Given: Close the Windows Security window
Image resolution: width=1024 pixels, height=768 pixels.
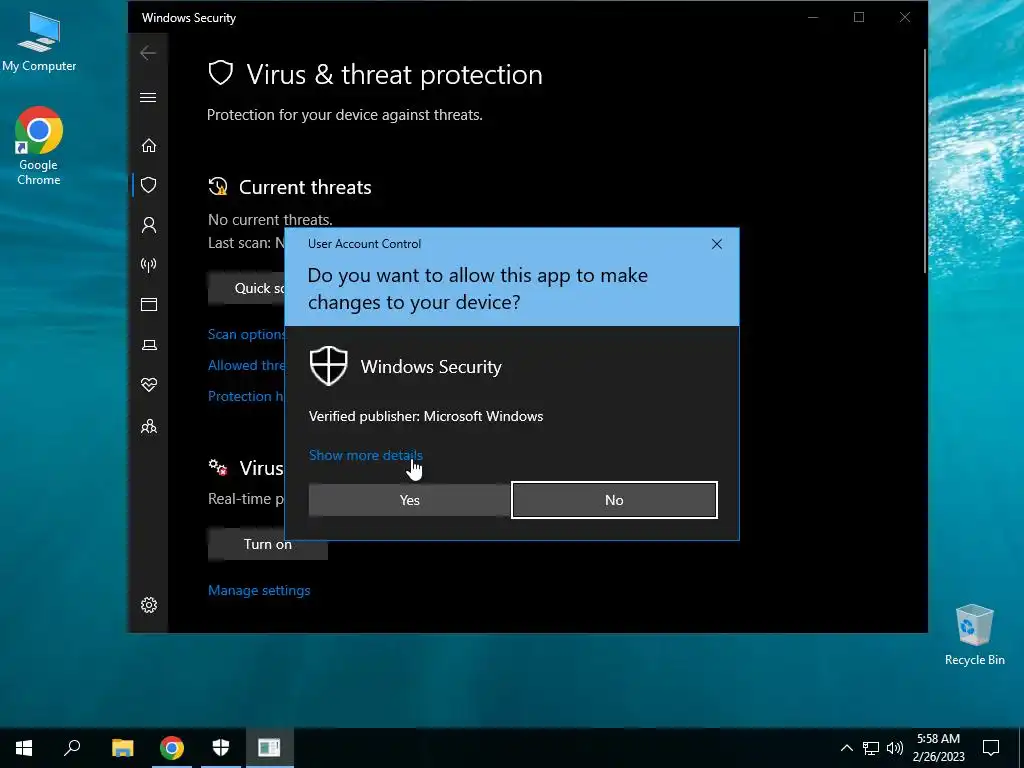Looking at the screenshot, I should pos(904,18).
